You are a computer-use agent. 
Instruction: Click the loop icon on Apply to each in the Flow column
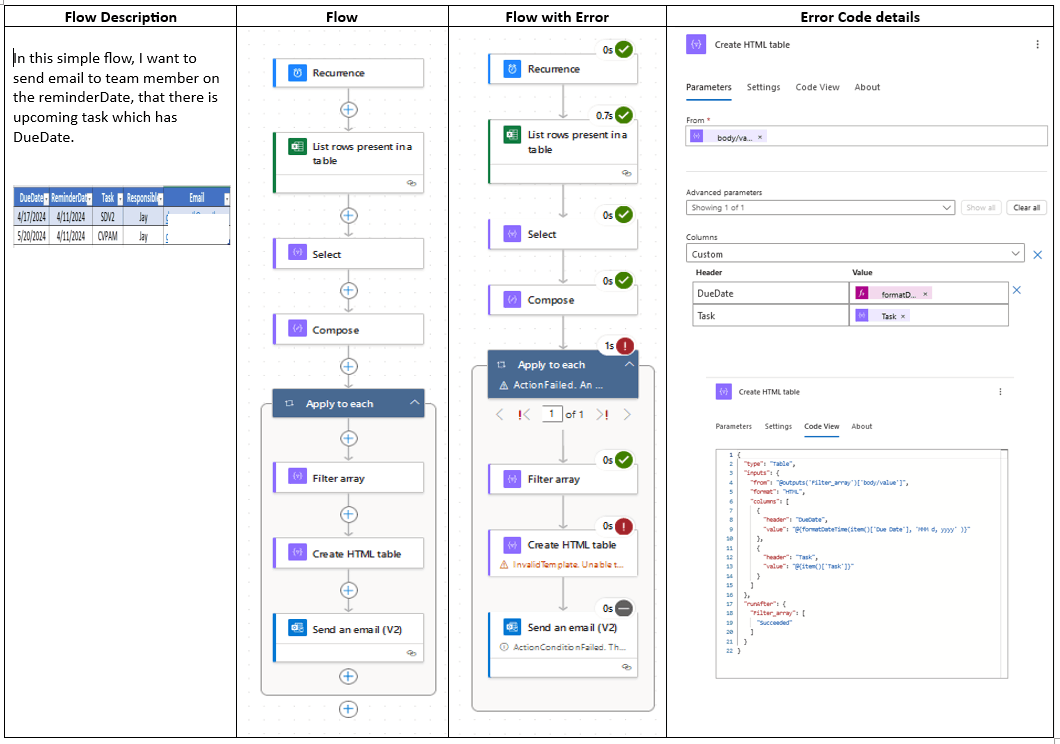click(289, 403)
